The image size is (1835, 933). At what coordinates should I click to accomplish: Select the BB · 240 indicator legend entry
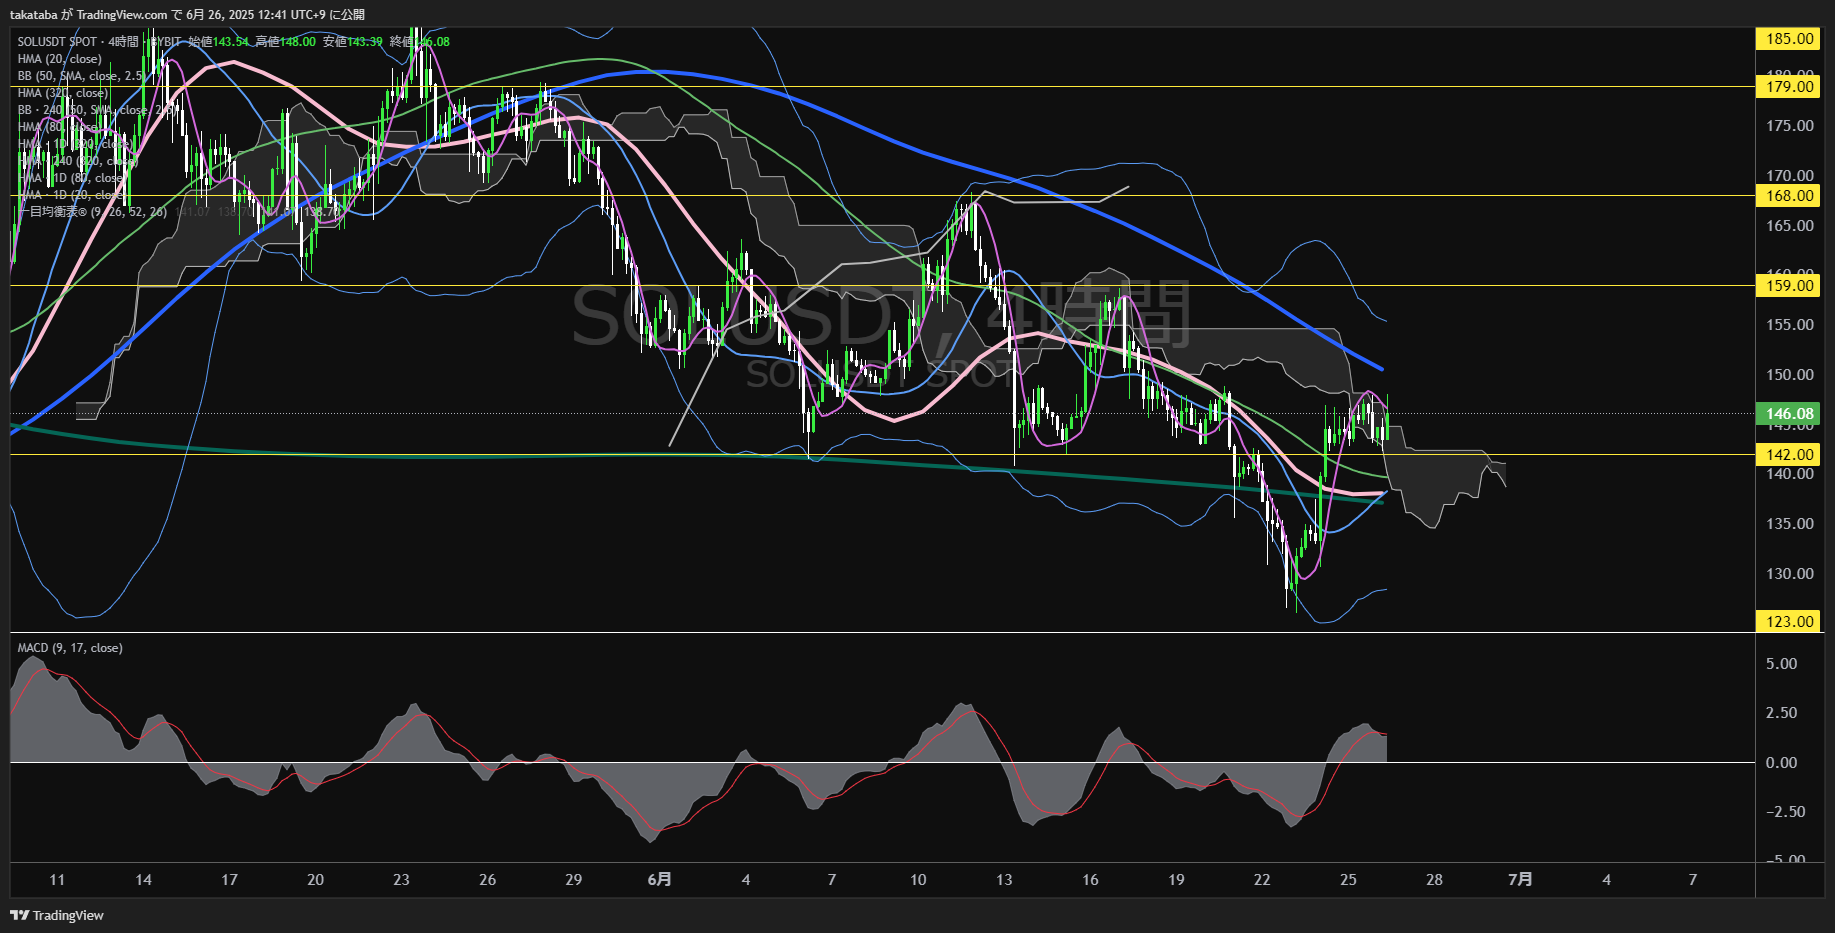[95, 110]
